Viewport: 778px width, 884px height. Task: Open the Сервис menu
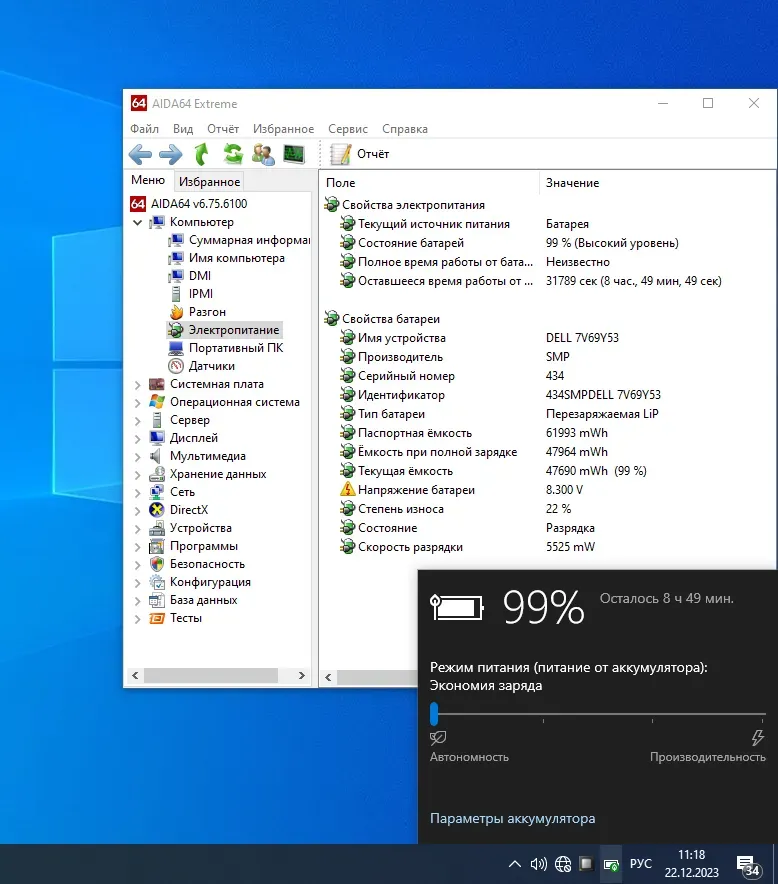pos(347,129)
